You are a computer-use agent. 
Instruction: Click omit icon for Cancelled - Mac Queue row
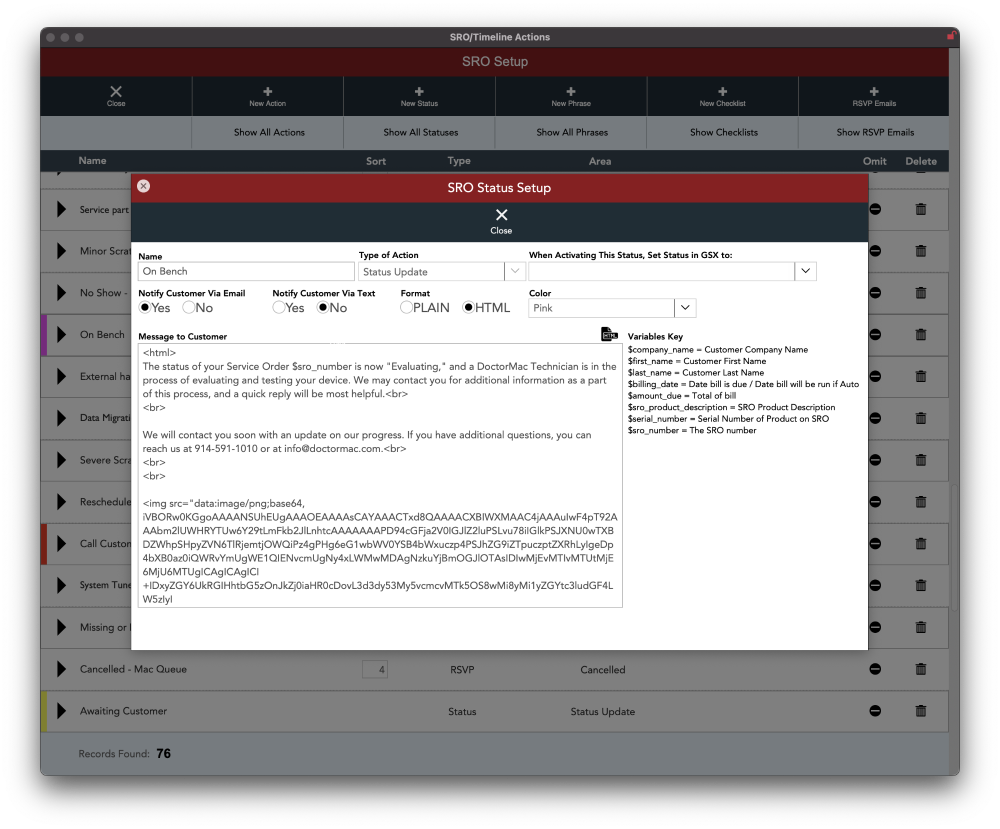click(875, 669)
